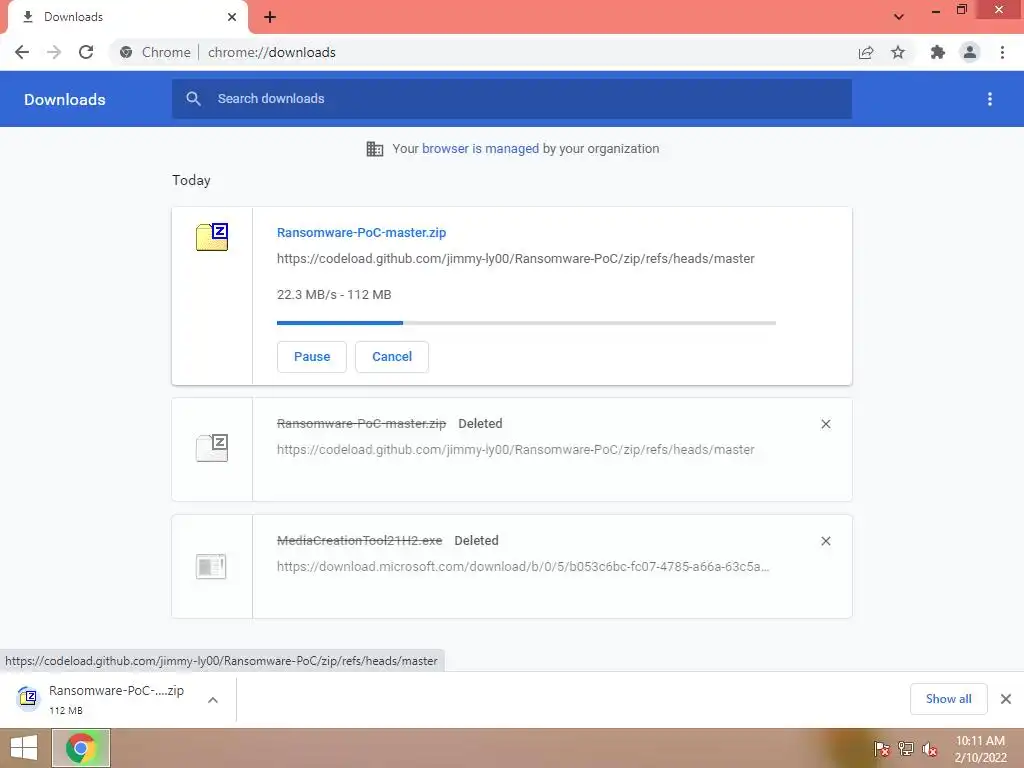The width and height of the screenshot is (1024, 768).
Task: Click the Chrome site info chip
Action: [155, 52]
